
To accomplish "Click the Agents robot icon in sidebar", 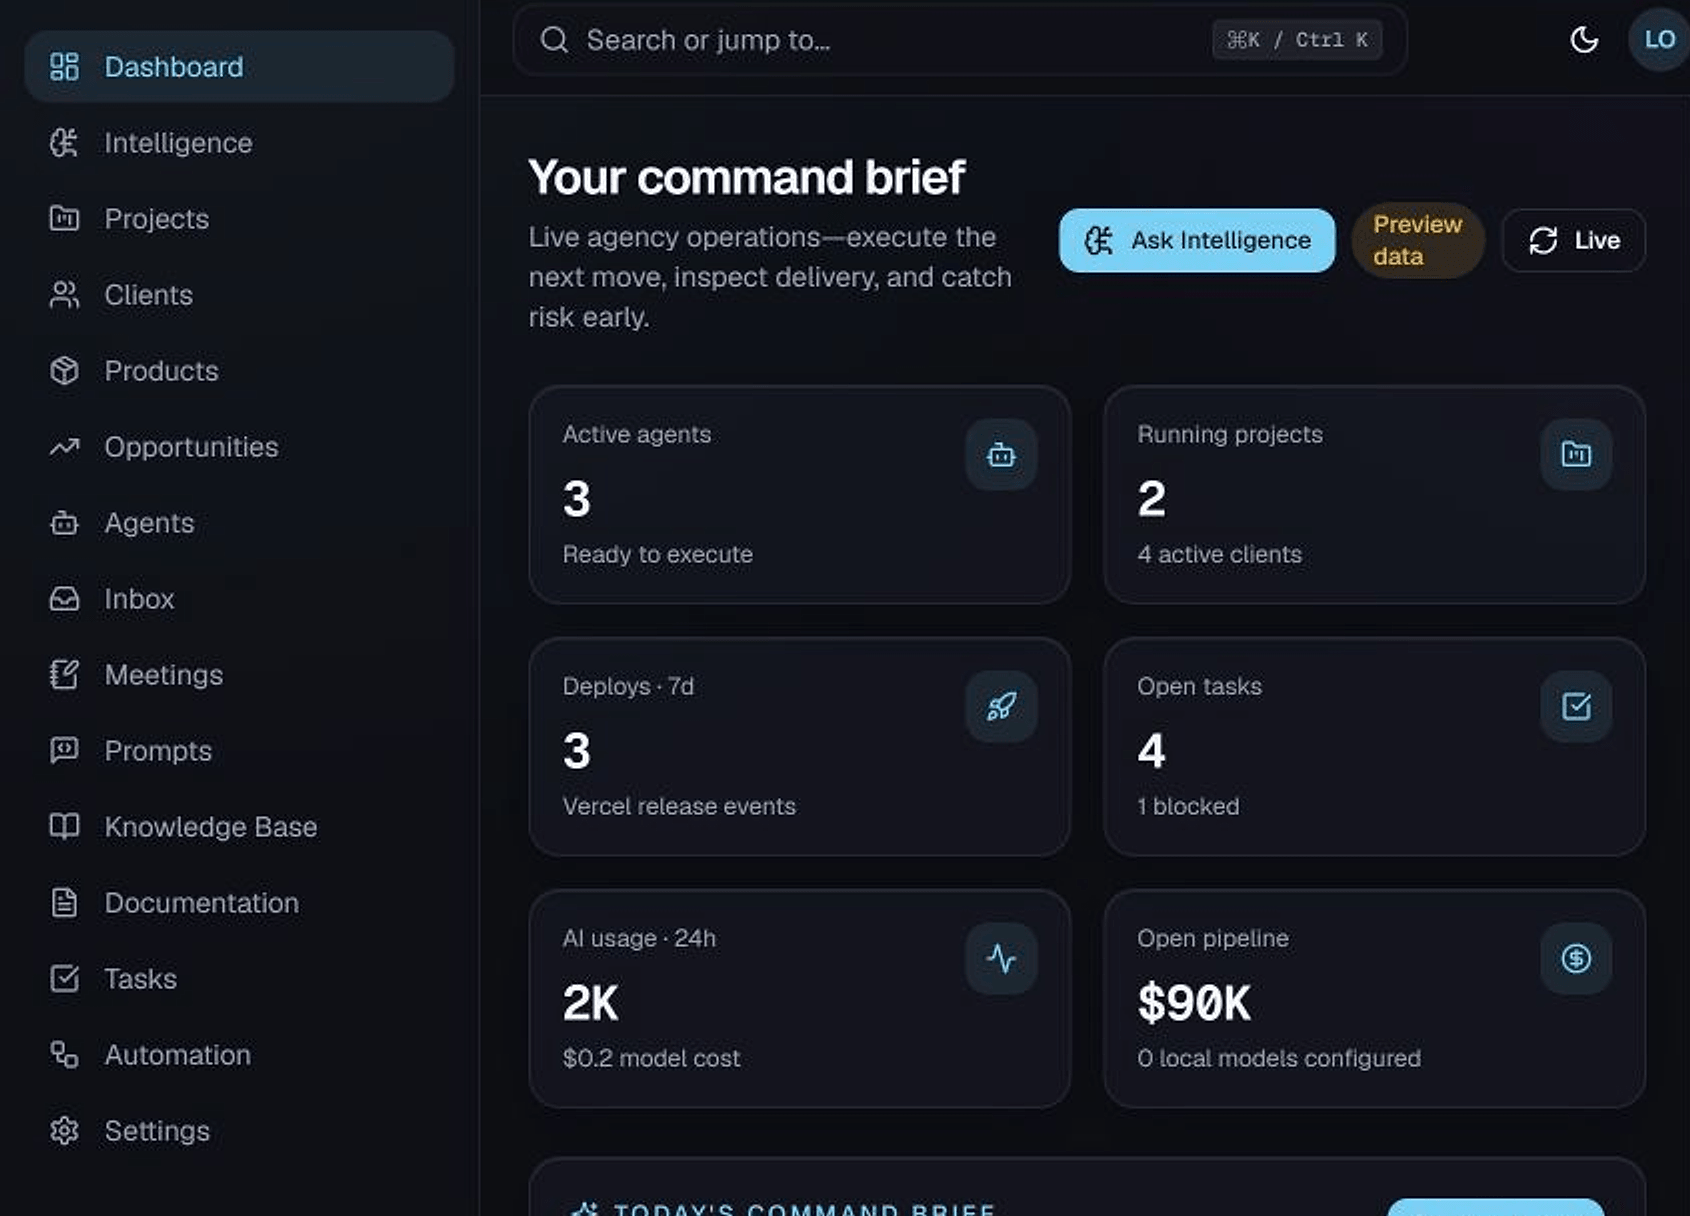I will click(x=64, y=523).
